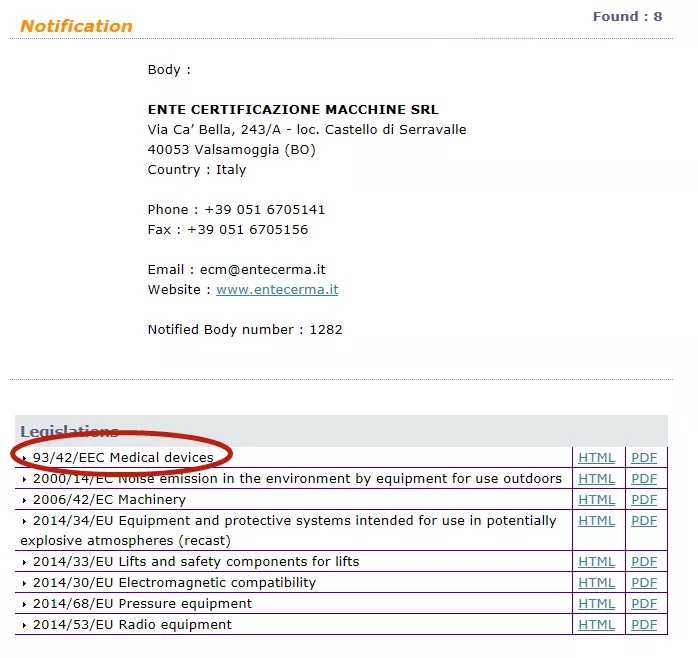The image size is (698, 658).
Task: Select the 2014/53/EU Radio equipment row
Action: coord(132,625)
